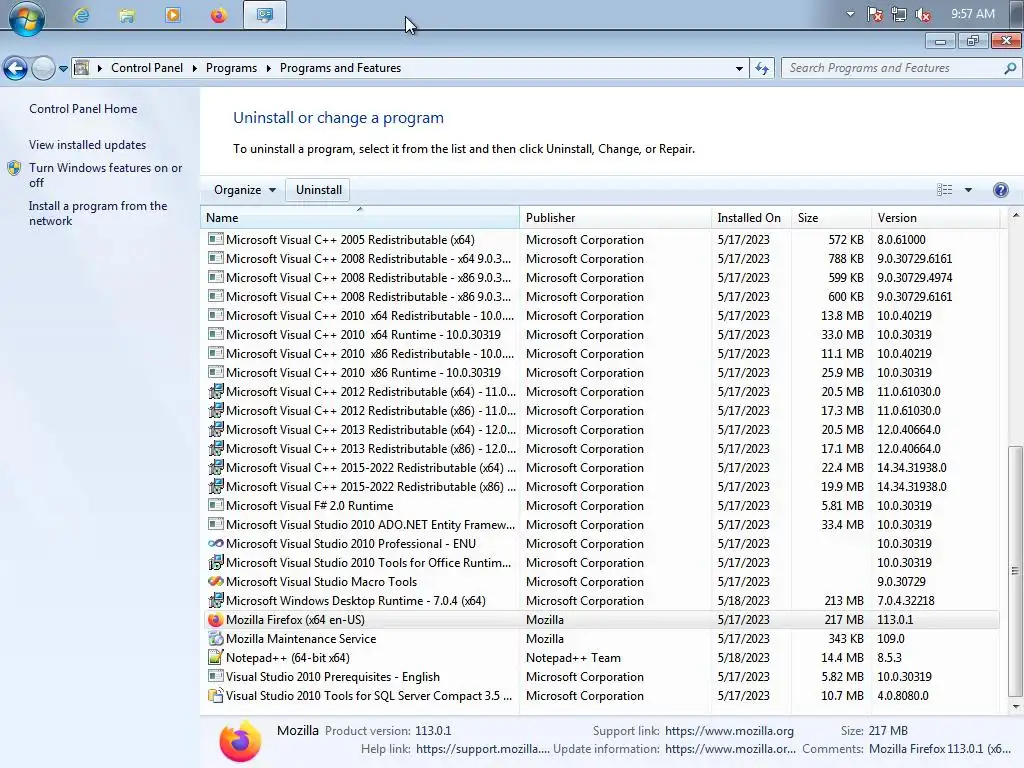
Task: Select Microsoft Visual C++ 2005 Redistributable (x64)
Action: pos(601,240)
